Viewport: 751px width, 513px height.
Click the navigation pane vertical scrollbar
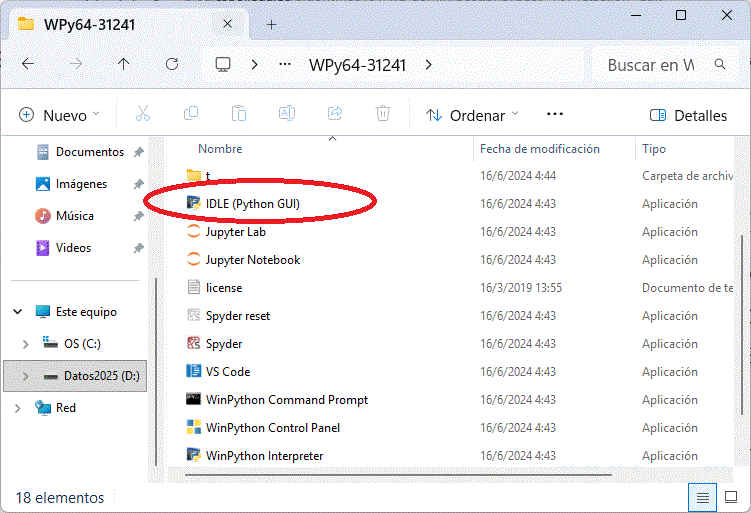point(157,372)
